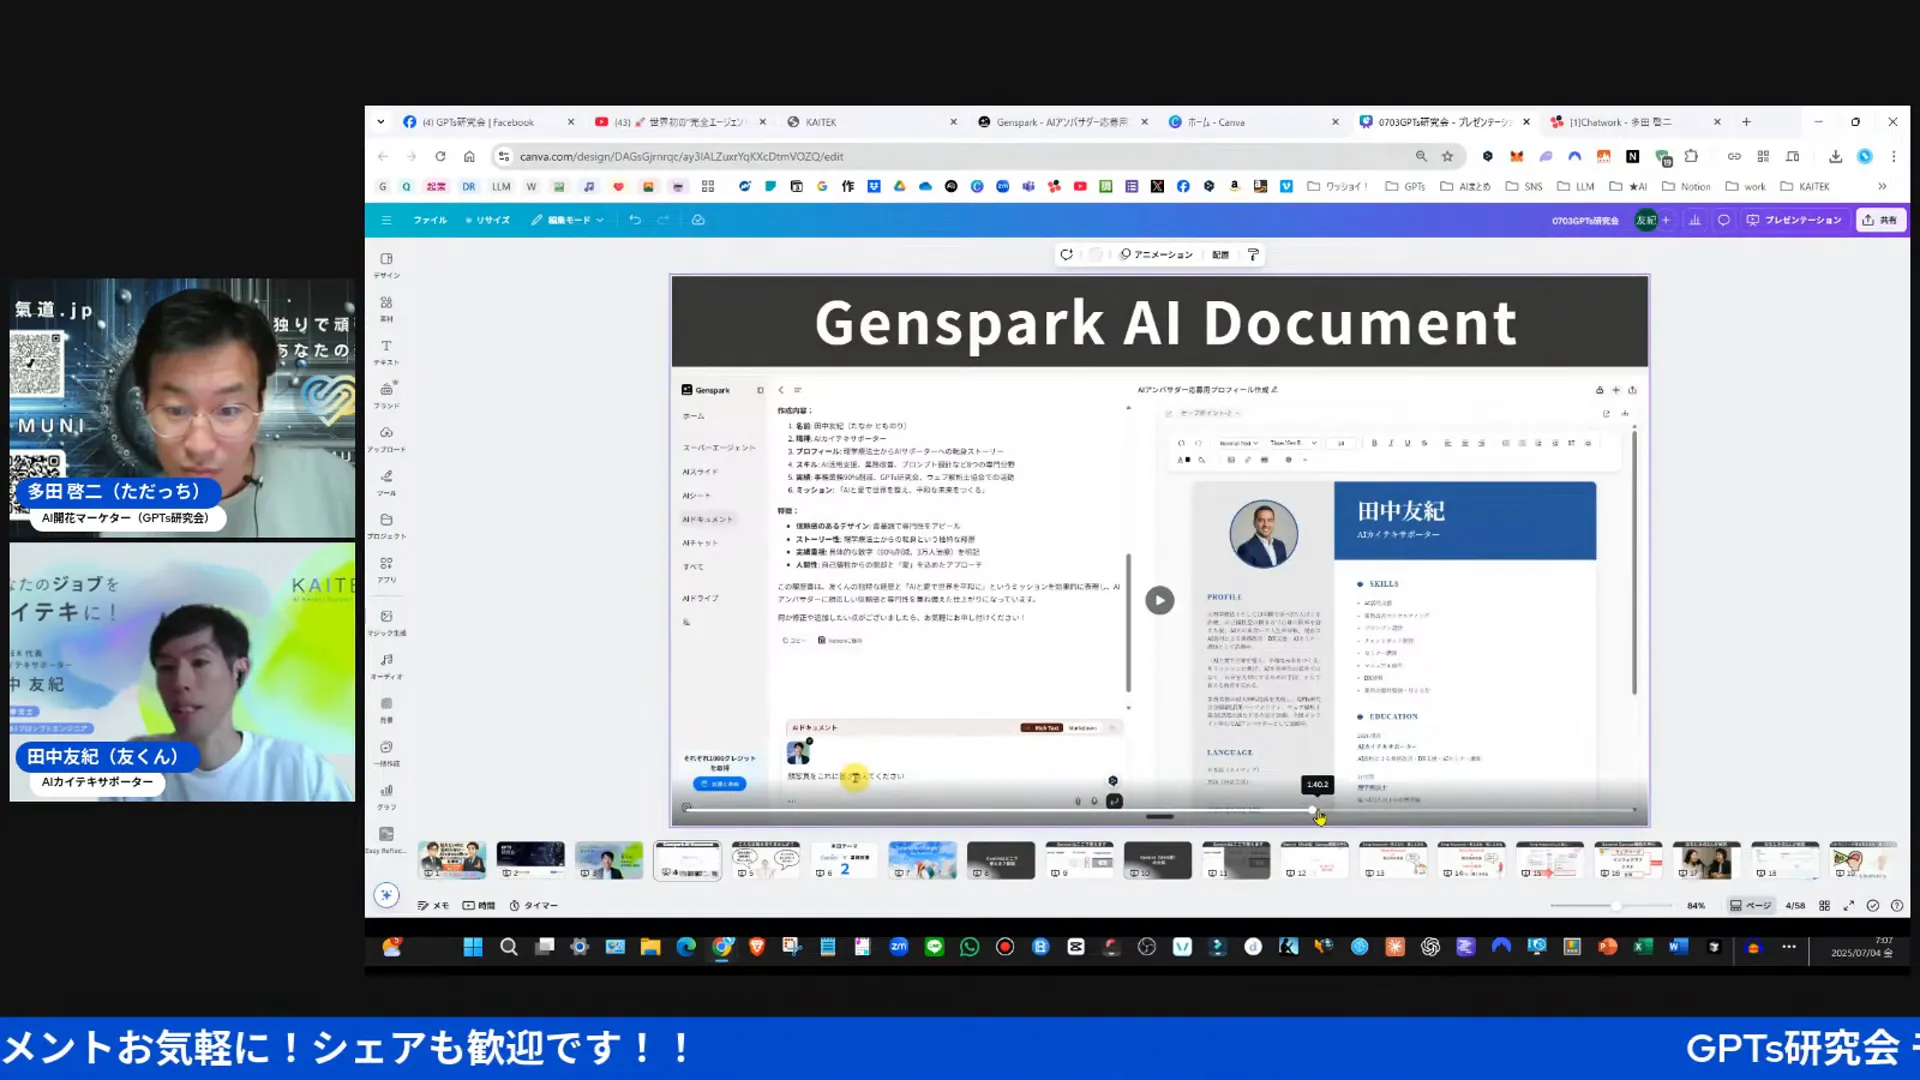This screenshot has width=1920, height=1080.
Task: Open the Charts (グラフ) sidebar panel
Action: [387, 796]
